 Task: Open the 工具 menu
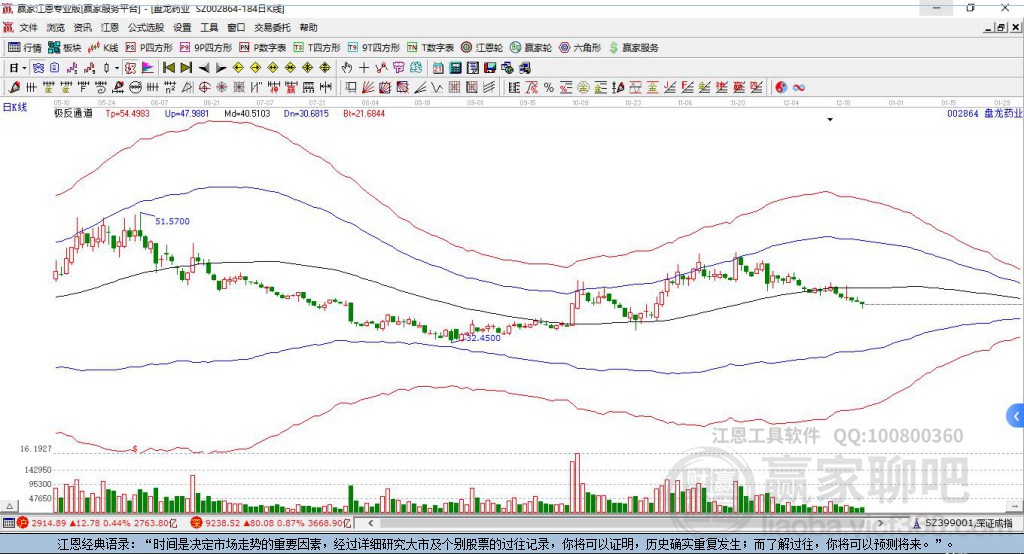(209, 27)
